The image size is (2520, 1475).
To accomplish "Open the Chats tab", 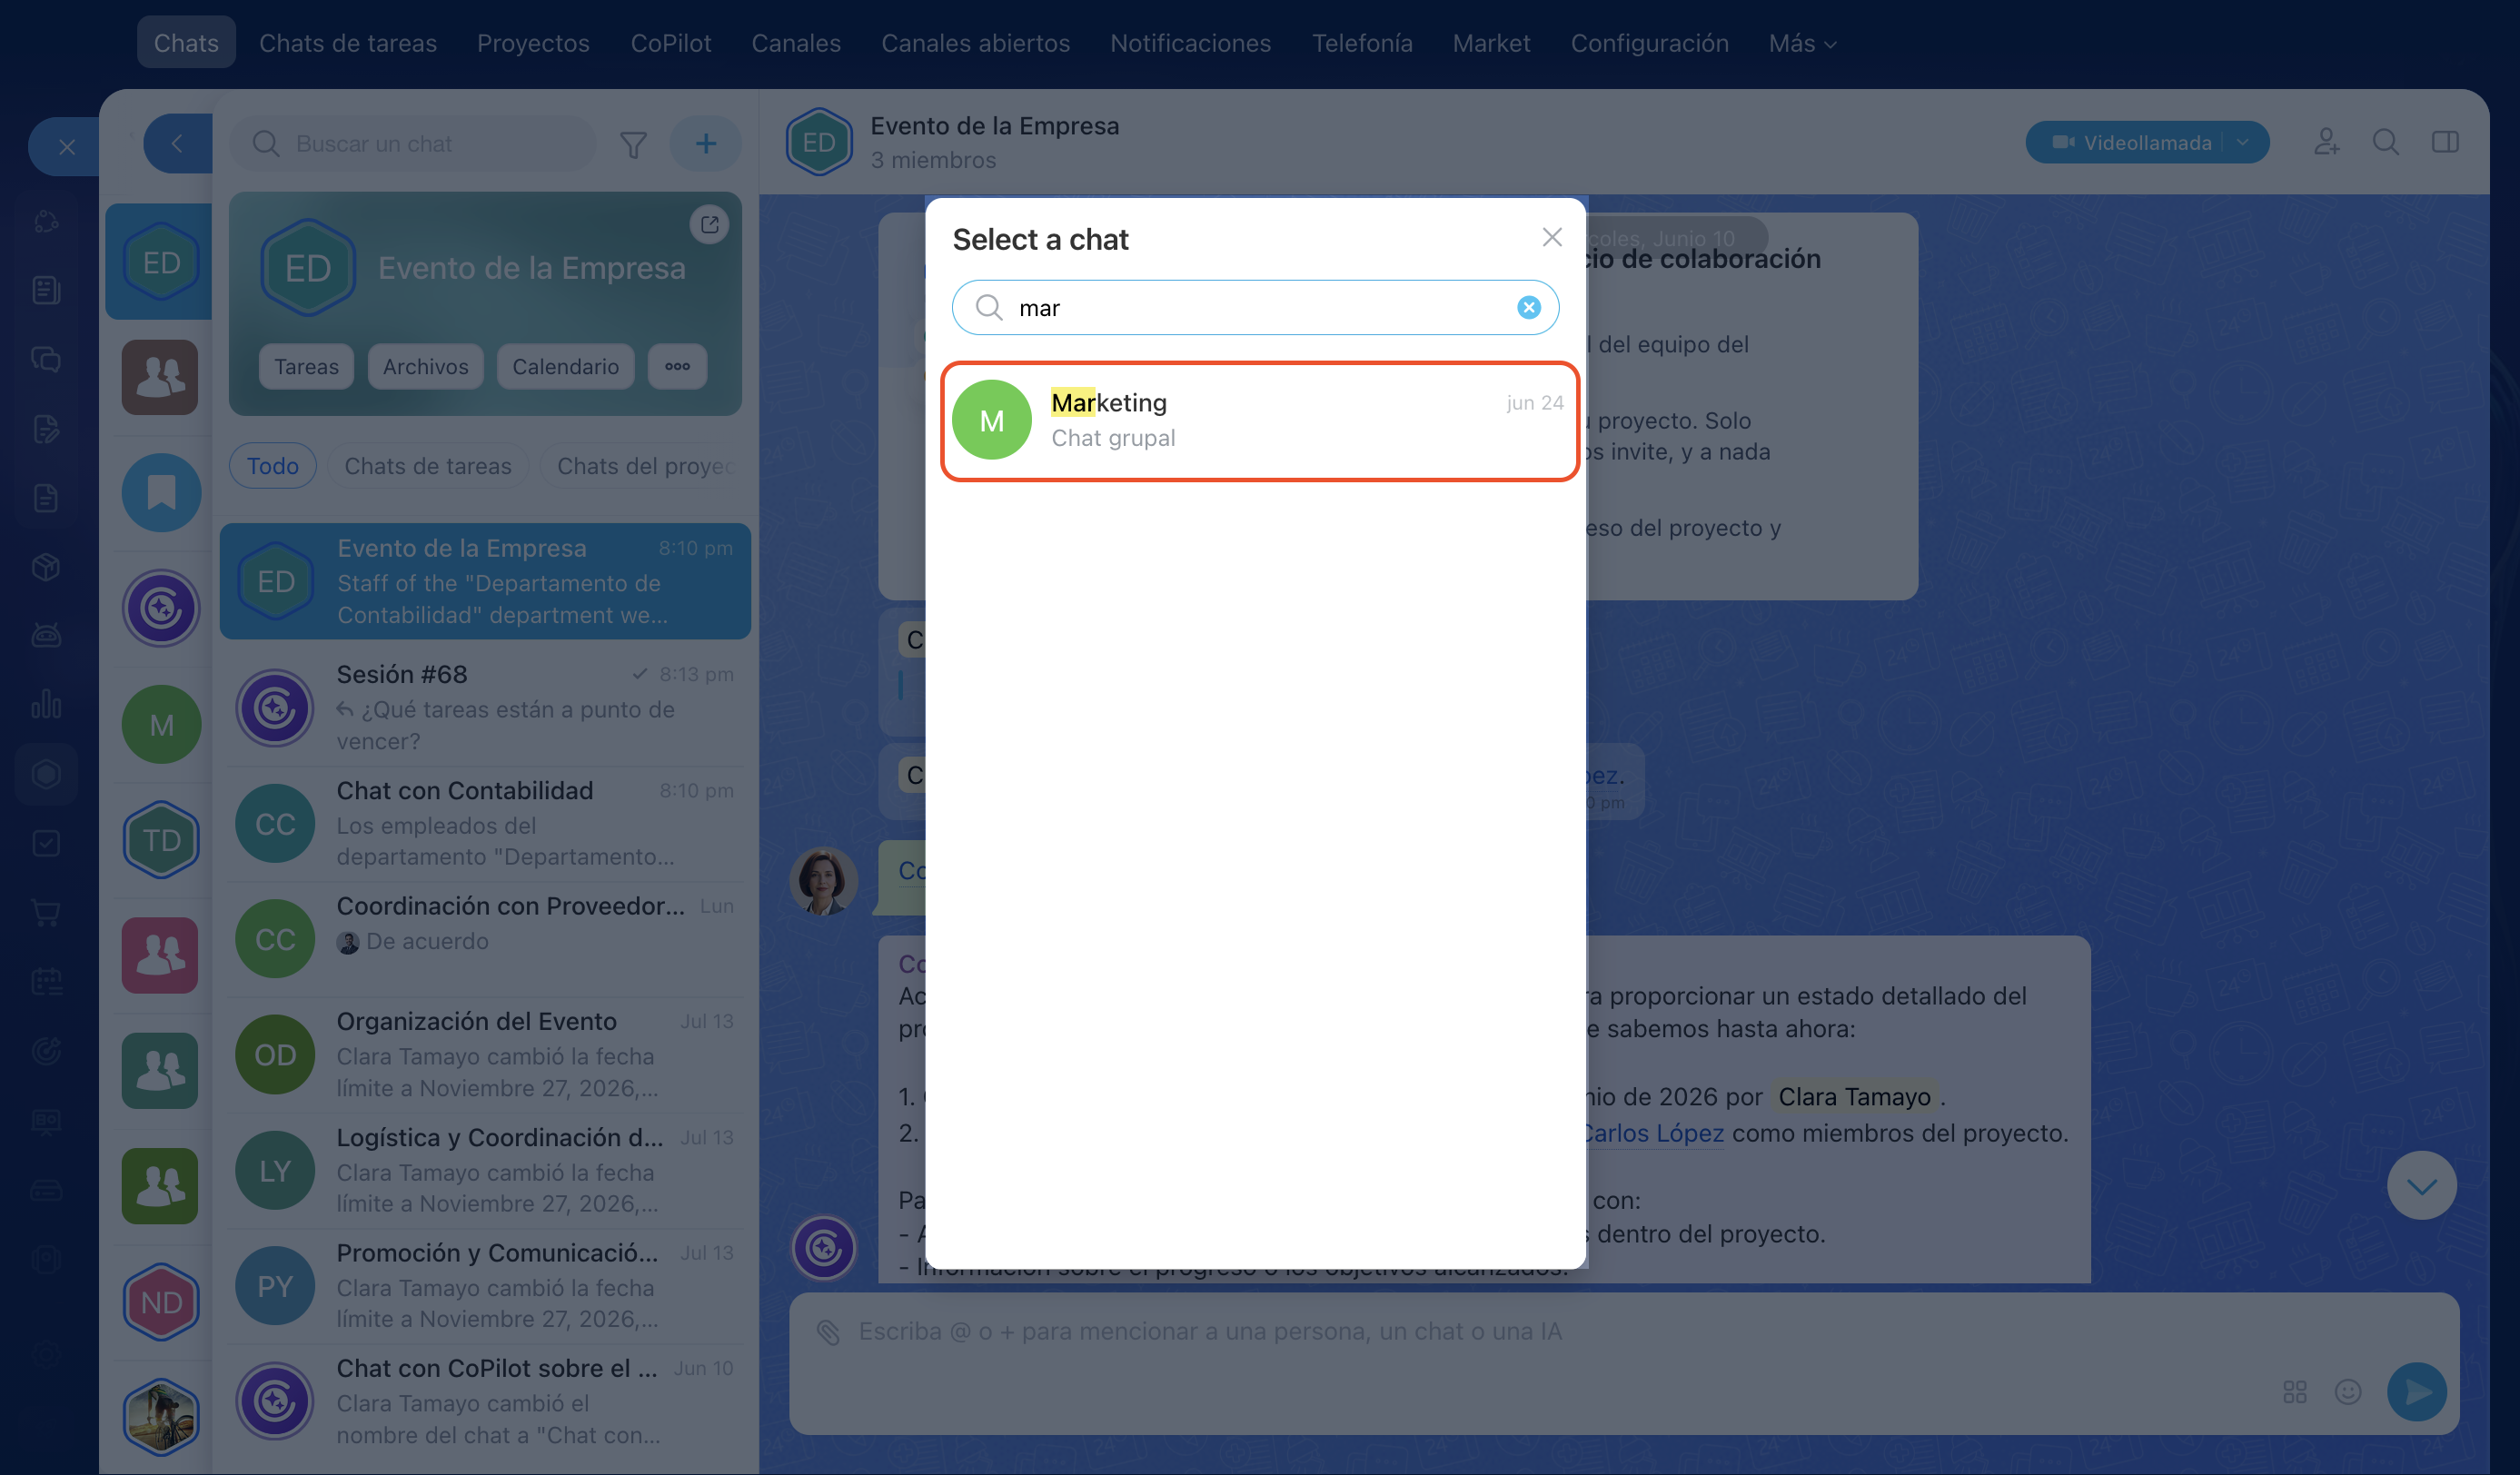I will tap(186, 43).
